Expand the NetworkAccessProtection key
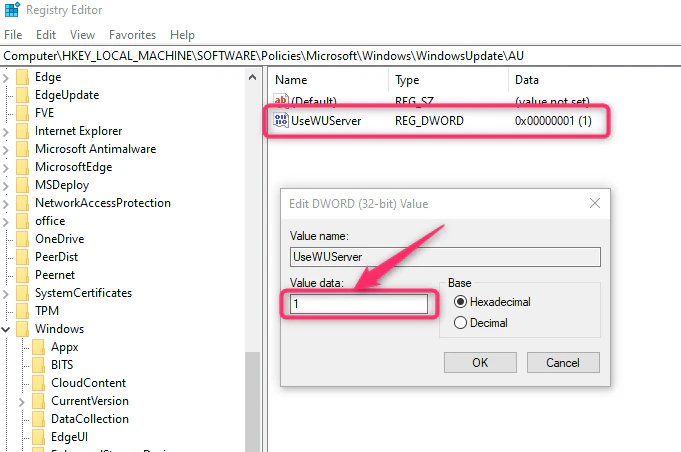Image resolution: width=681 pixels, height=452 pixels. coord(6,204)
